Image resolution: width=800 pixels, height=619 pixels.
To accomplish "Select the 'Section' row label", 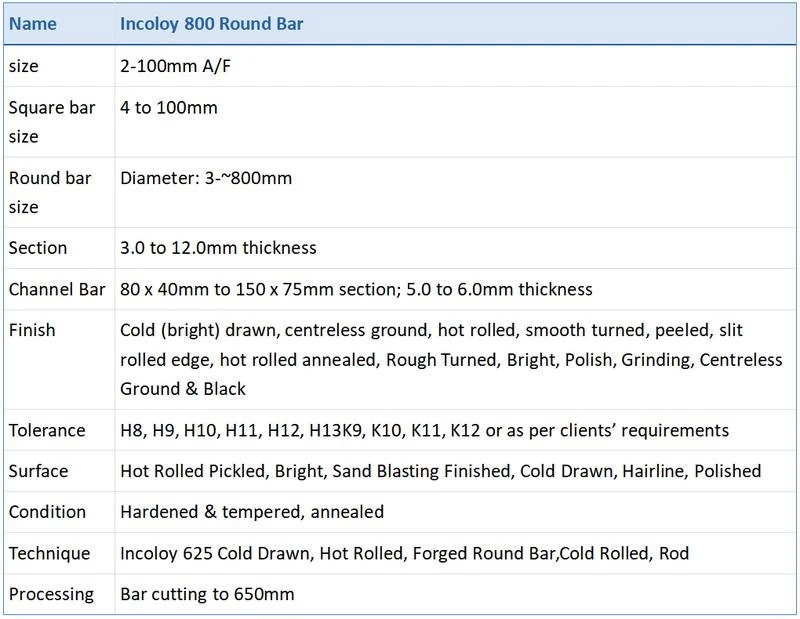I will pyautogui.click(x=38, y=248).
